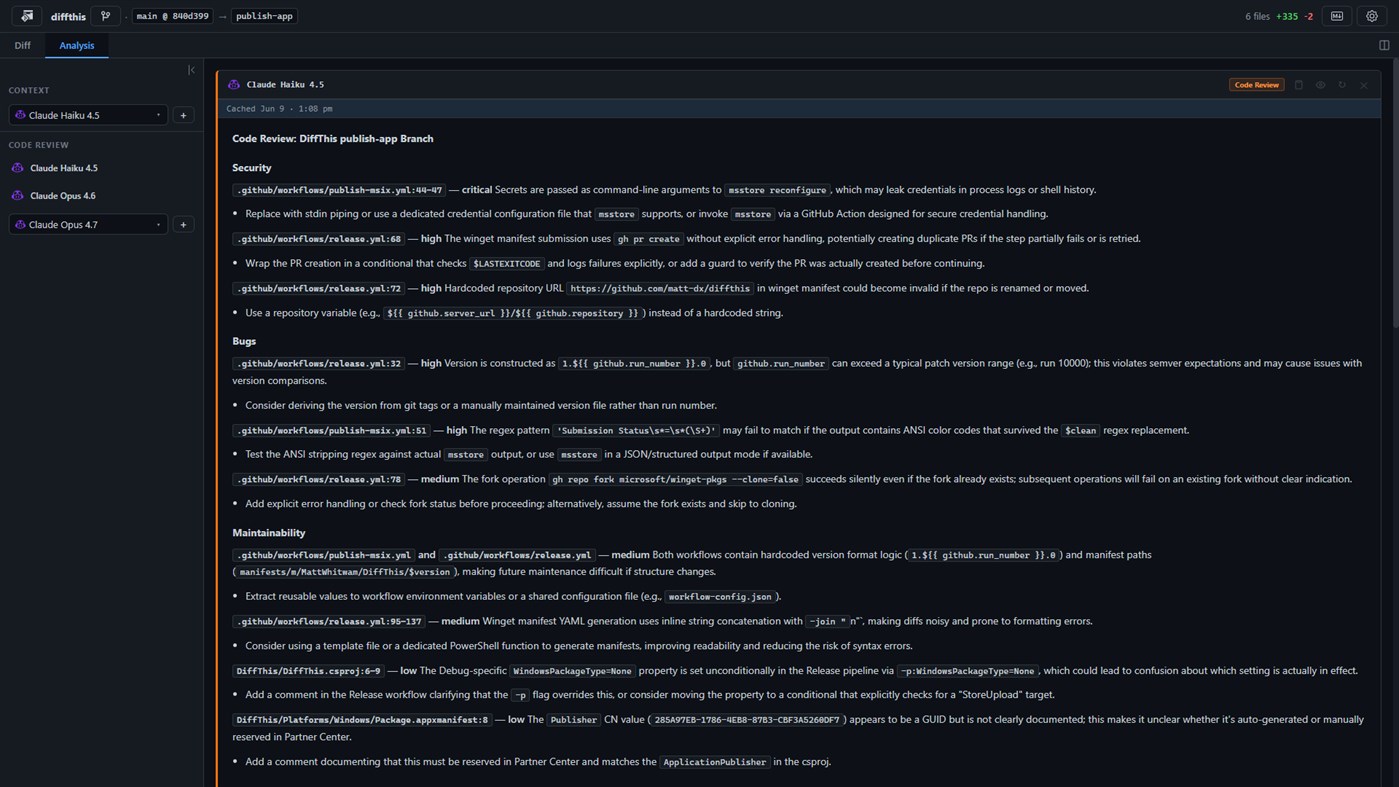
Task: Click the main @ 840d399 base ref chip
Action: click(x=172, y=16)
